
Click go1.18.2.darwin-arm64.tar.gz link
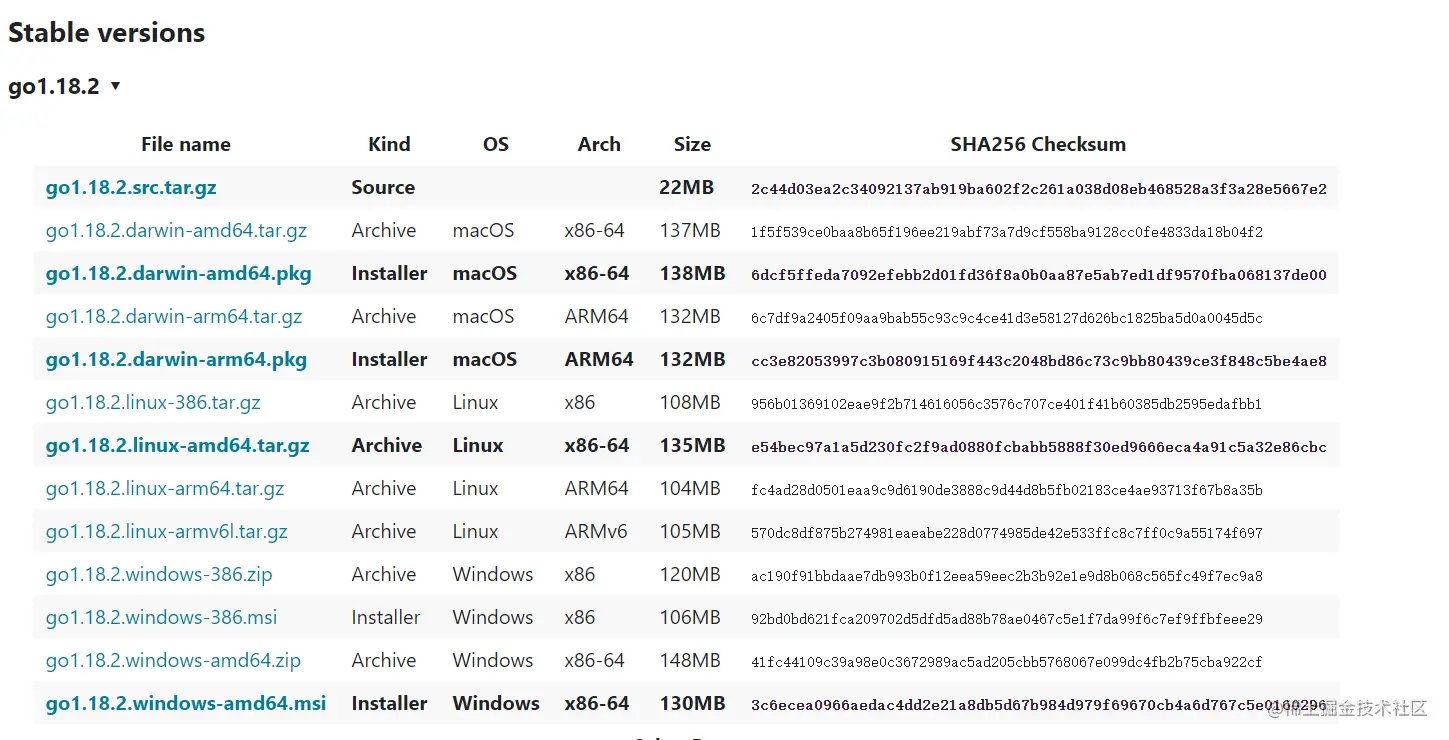[x=174, y=316]
